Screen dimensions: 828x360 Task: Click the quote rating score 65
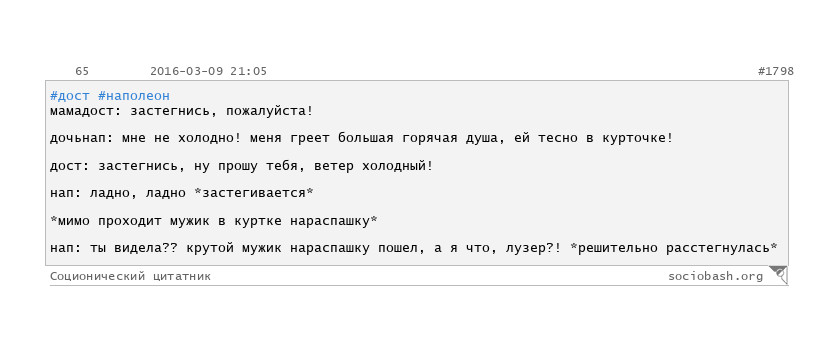[82, 71]
